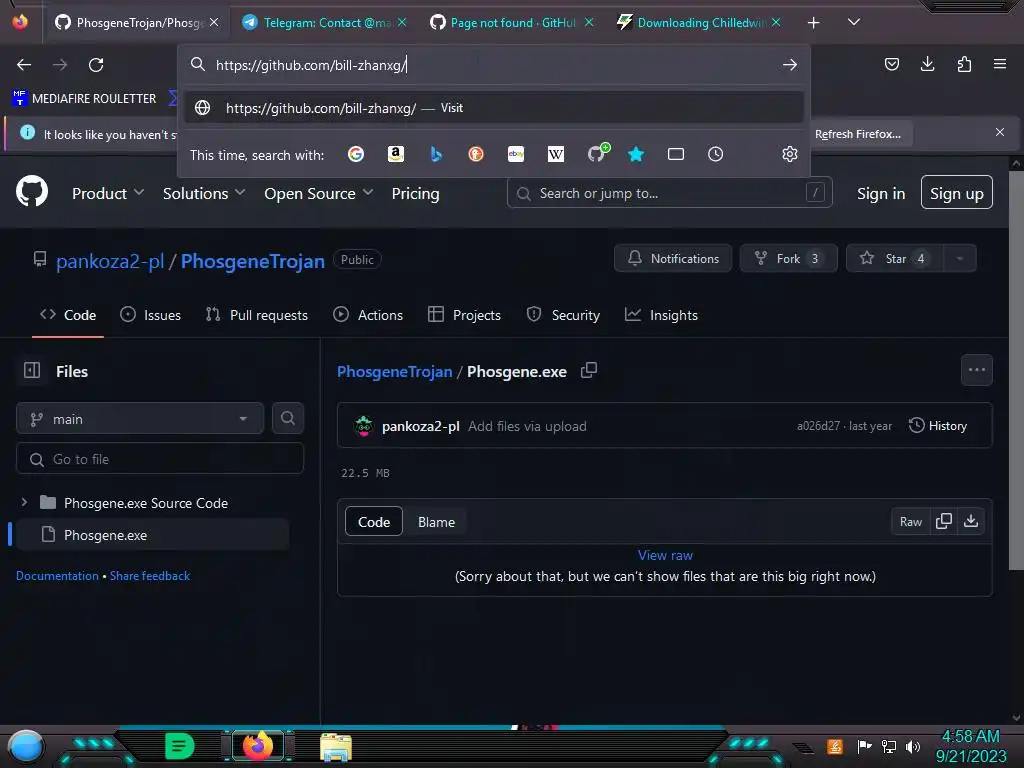Click the Sign up button
This screenshot has width=1024, height=768.
click(x=957, y=193)
